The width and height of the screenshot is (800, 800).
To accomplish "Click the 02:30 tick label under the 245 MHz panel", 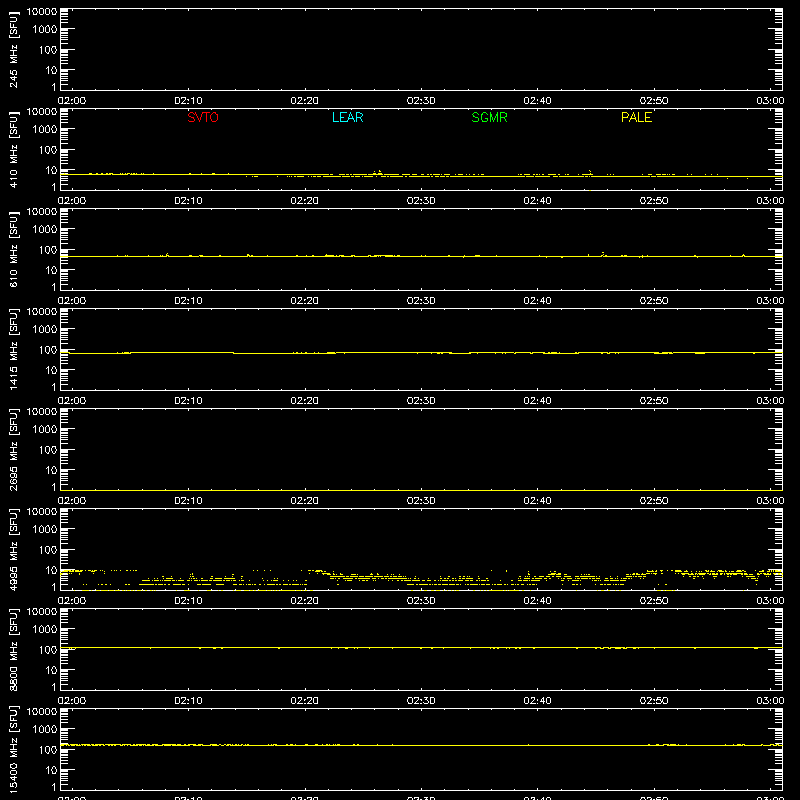I will [x=421, y=101].
